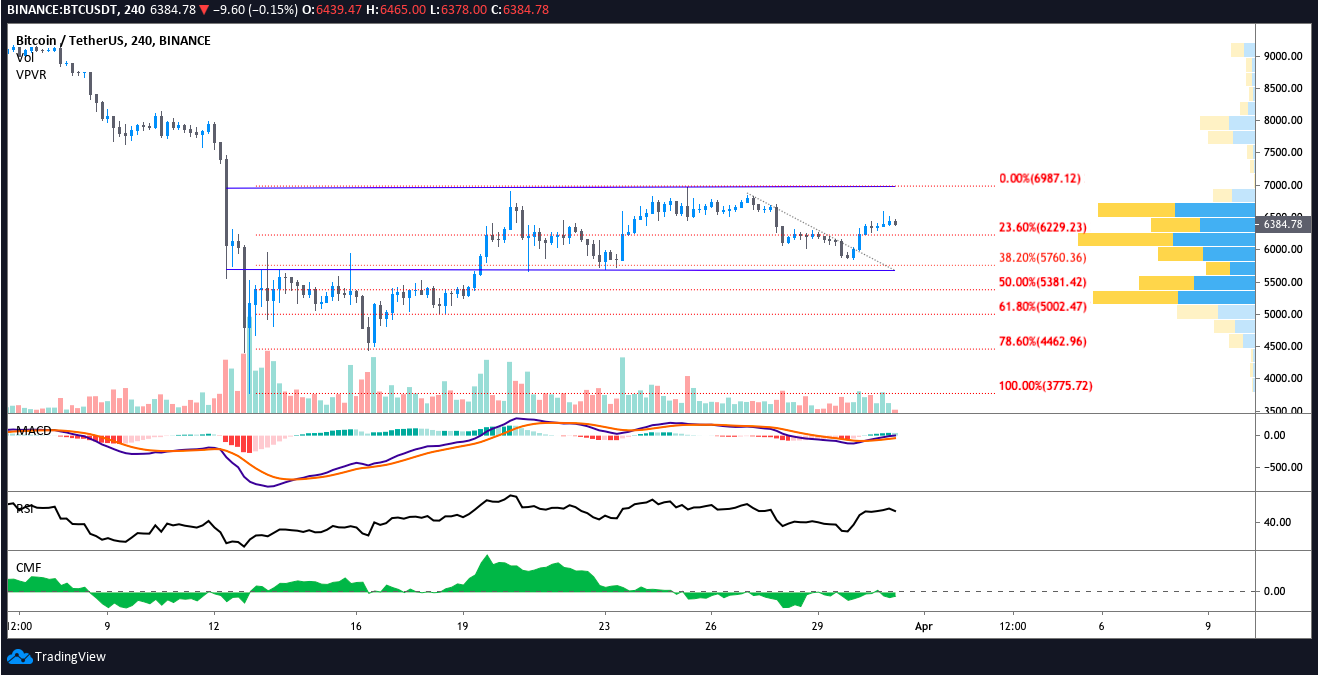Viewport: 1318px width, 675px height.
Task: Click the current price tag 6384.78
Action: point(1283,224)
